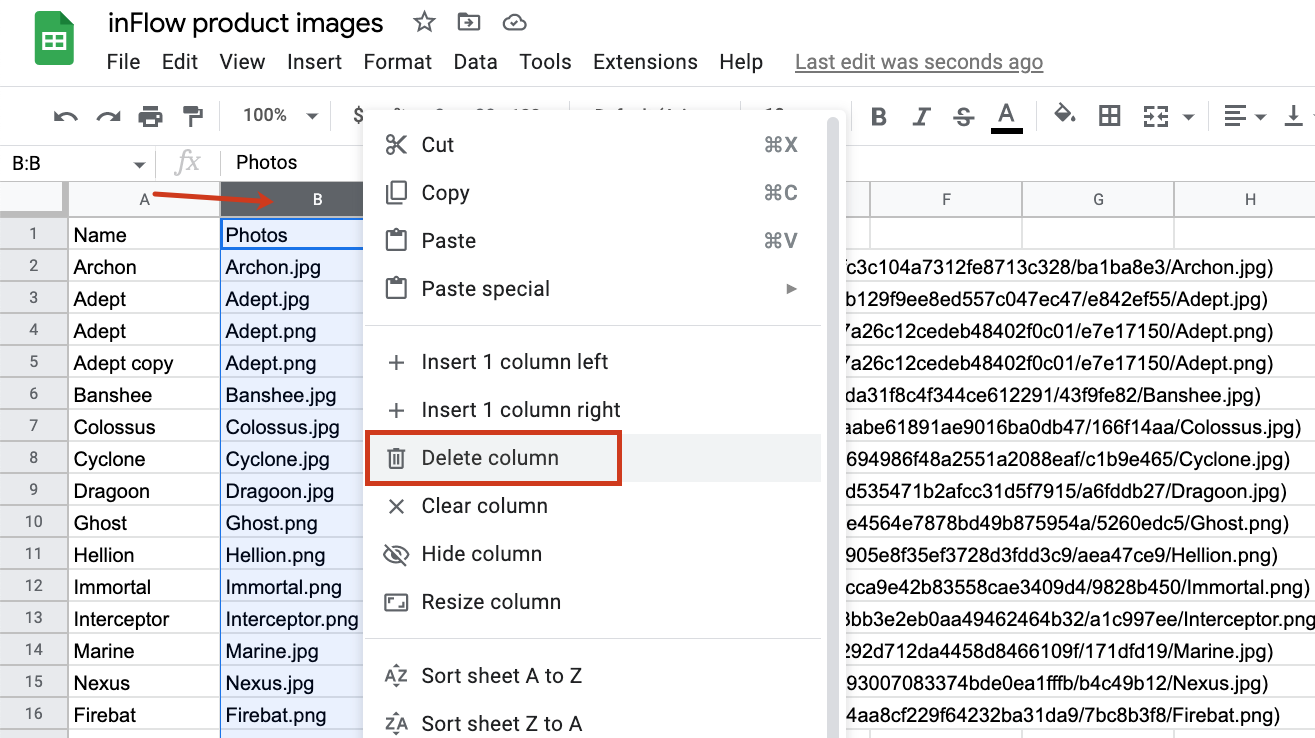Open the View menu
The width and height of the screenshot is (1315, 738).
coord(242,62)
